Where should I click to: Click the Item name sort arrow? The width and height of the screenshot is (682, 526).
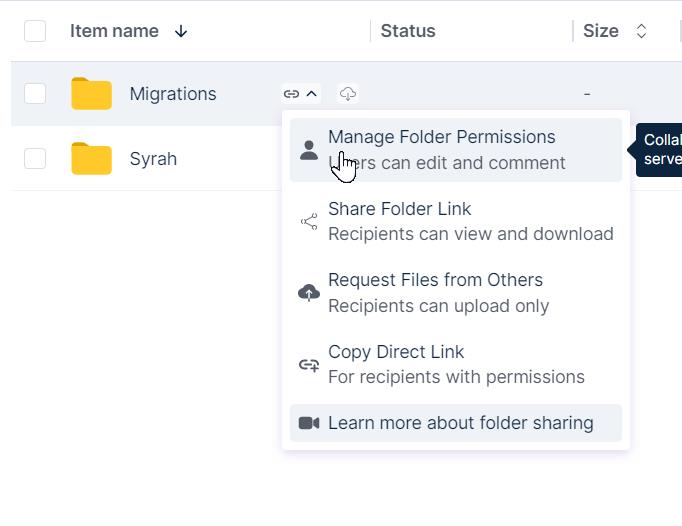coord(181,31)
